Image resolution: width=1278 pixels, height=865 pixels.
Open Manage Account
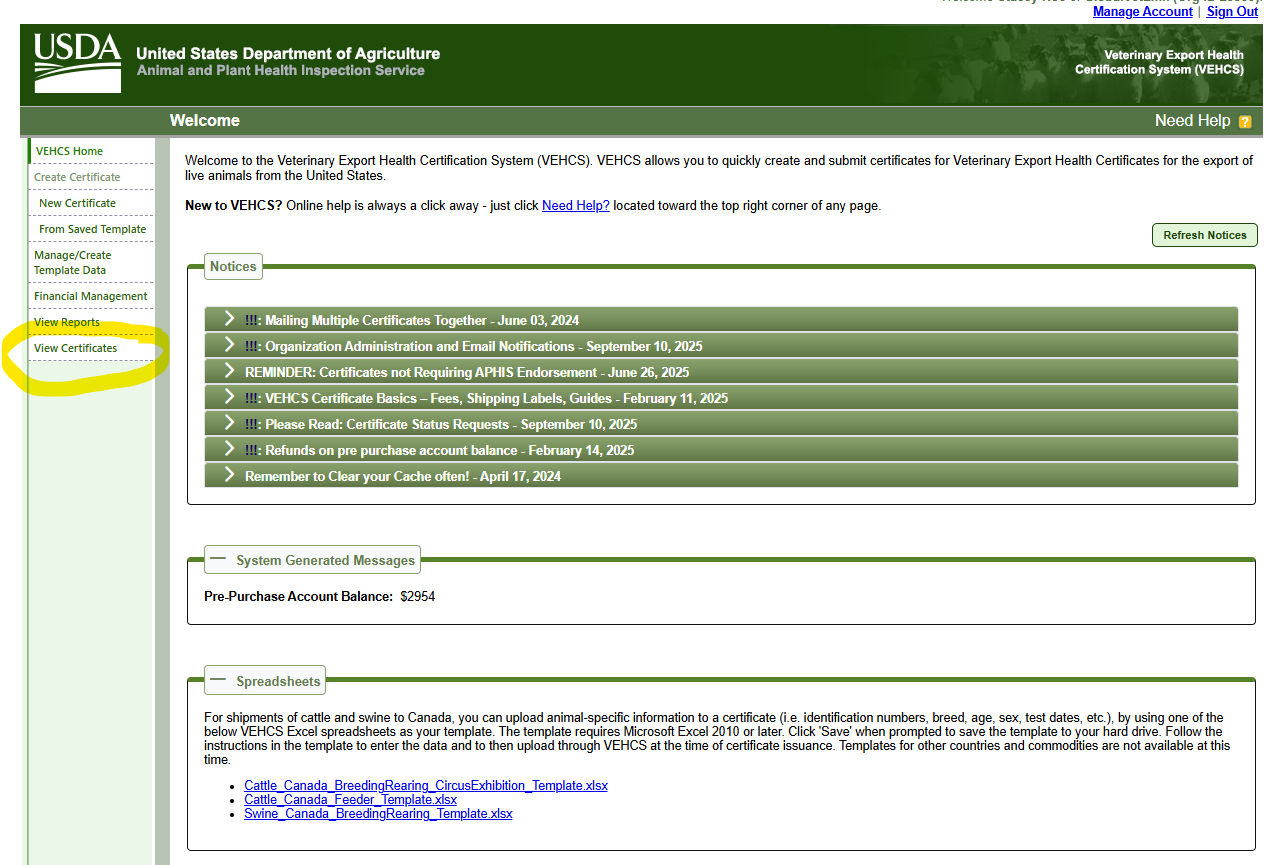1142,11
